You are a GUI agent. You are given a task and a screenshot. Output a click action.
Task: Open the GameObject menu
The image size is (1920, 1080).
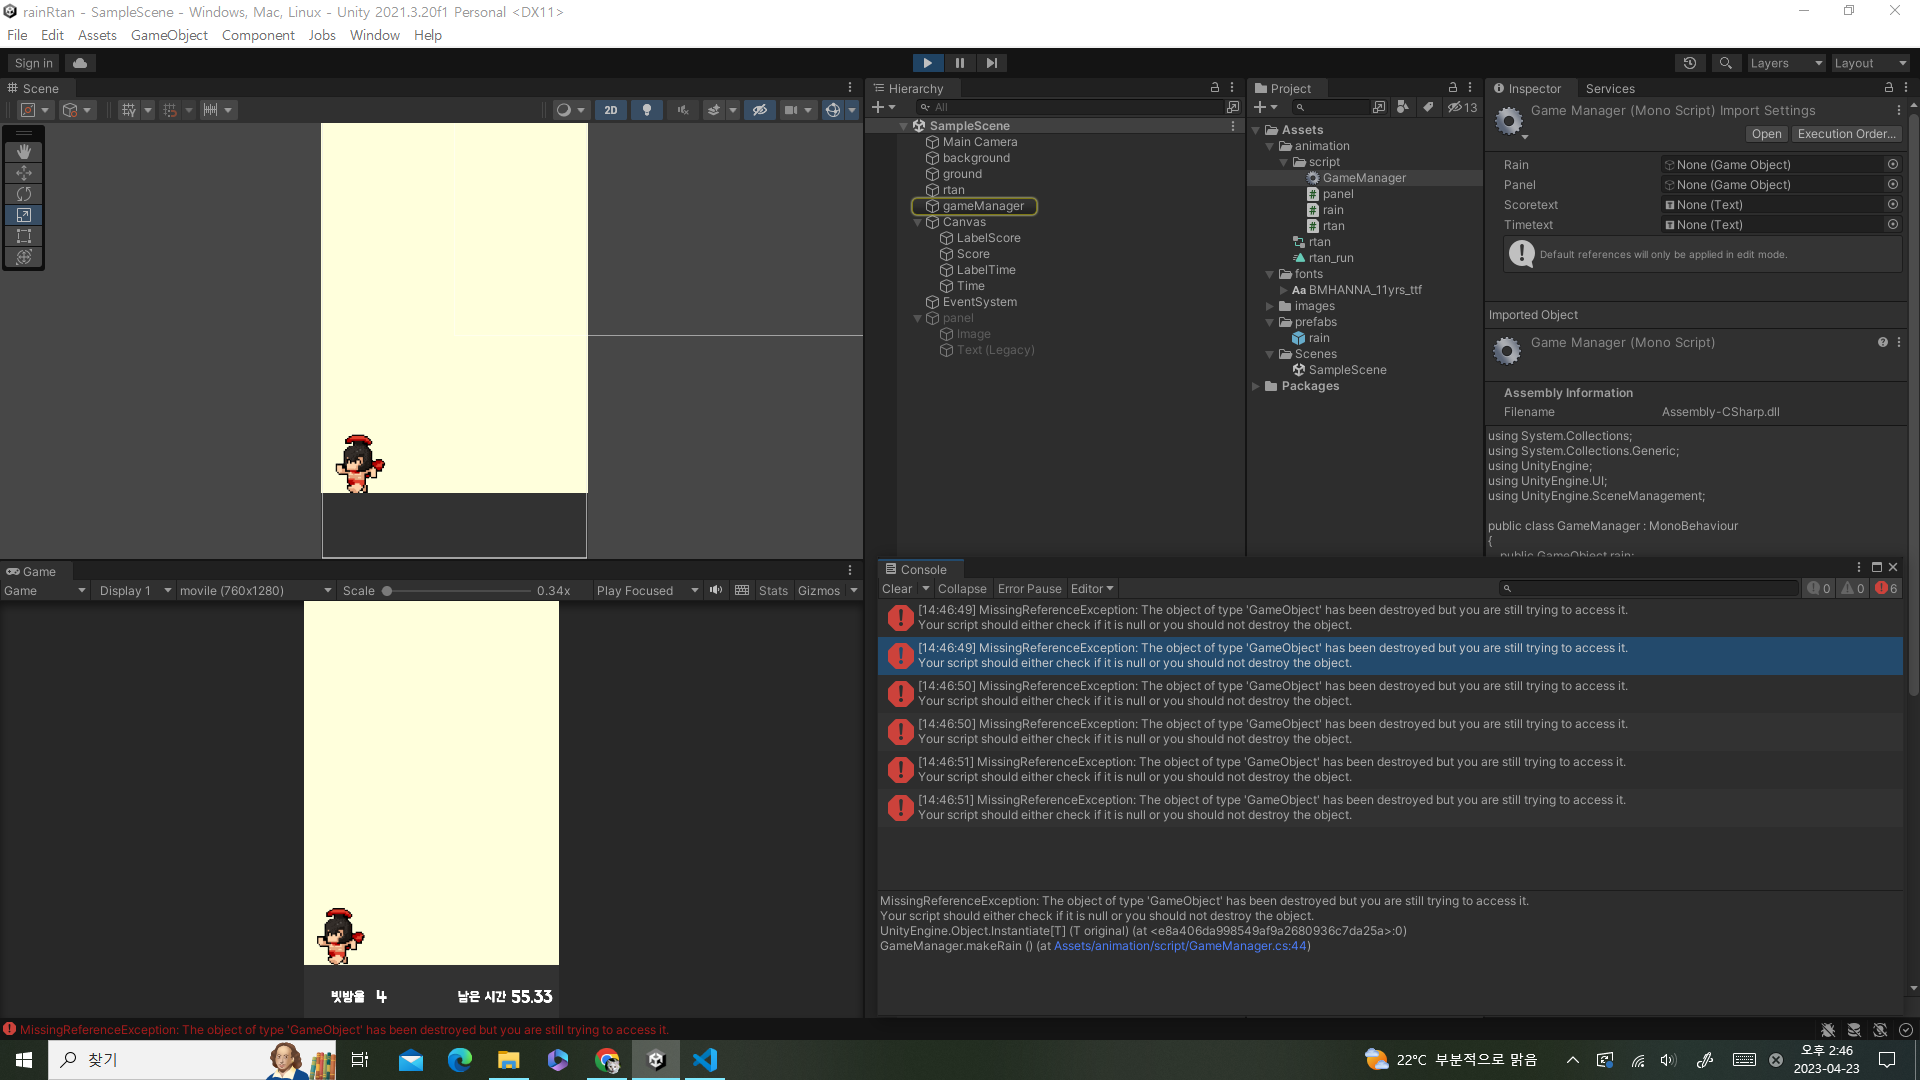pyautogui.click(x=169, y=35)
